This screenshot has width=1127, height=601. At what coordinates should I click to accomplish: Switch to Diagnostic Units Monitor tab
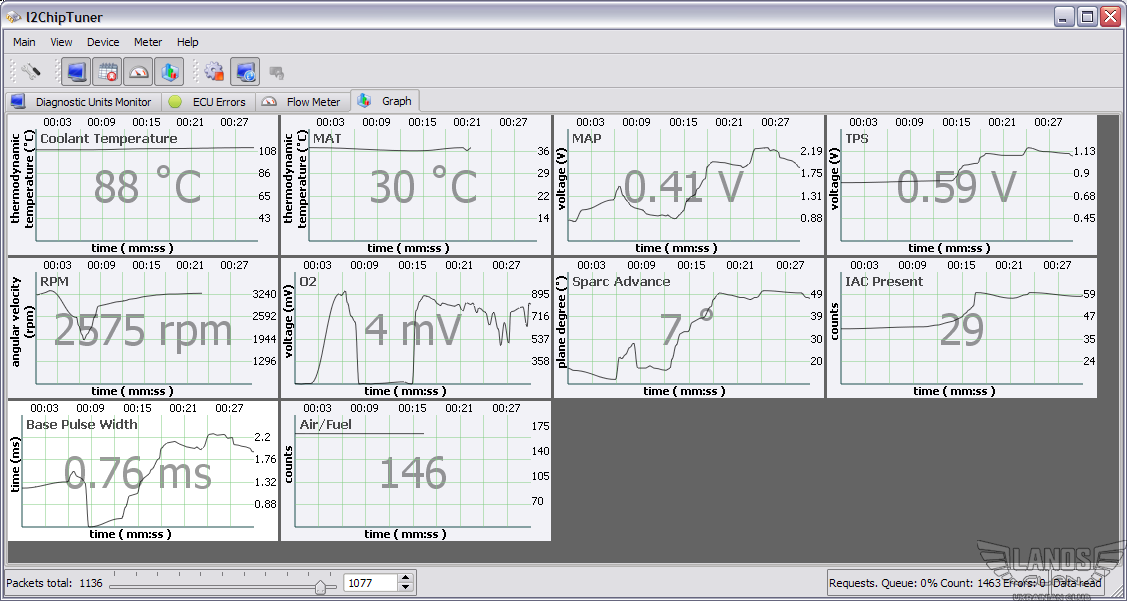[82, 102]
